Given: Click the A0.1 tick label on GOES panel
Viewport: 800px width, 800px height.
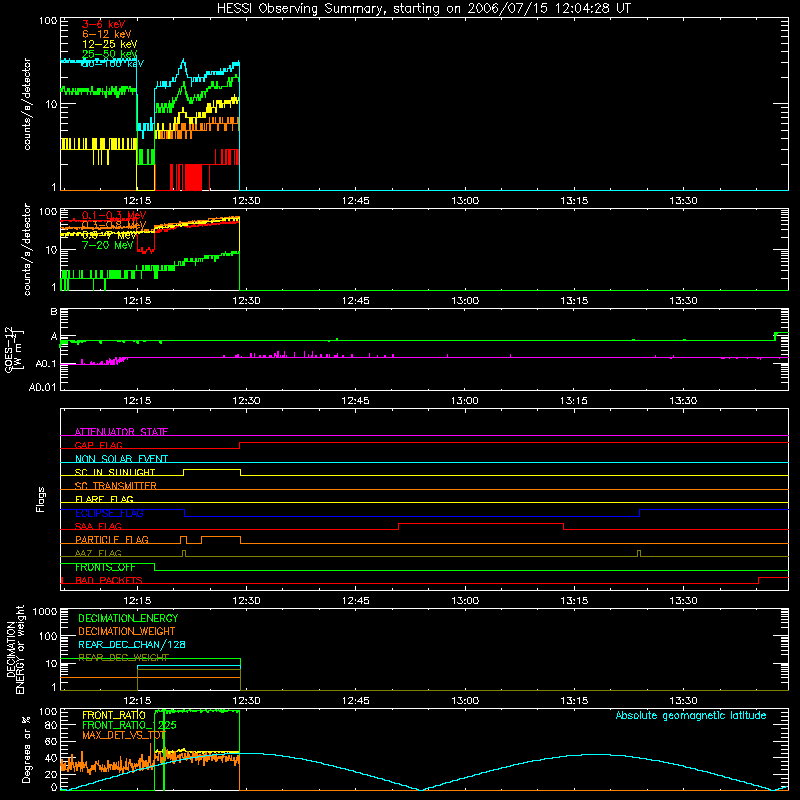Looking at the screenshot, I should 46,364.
